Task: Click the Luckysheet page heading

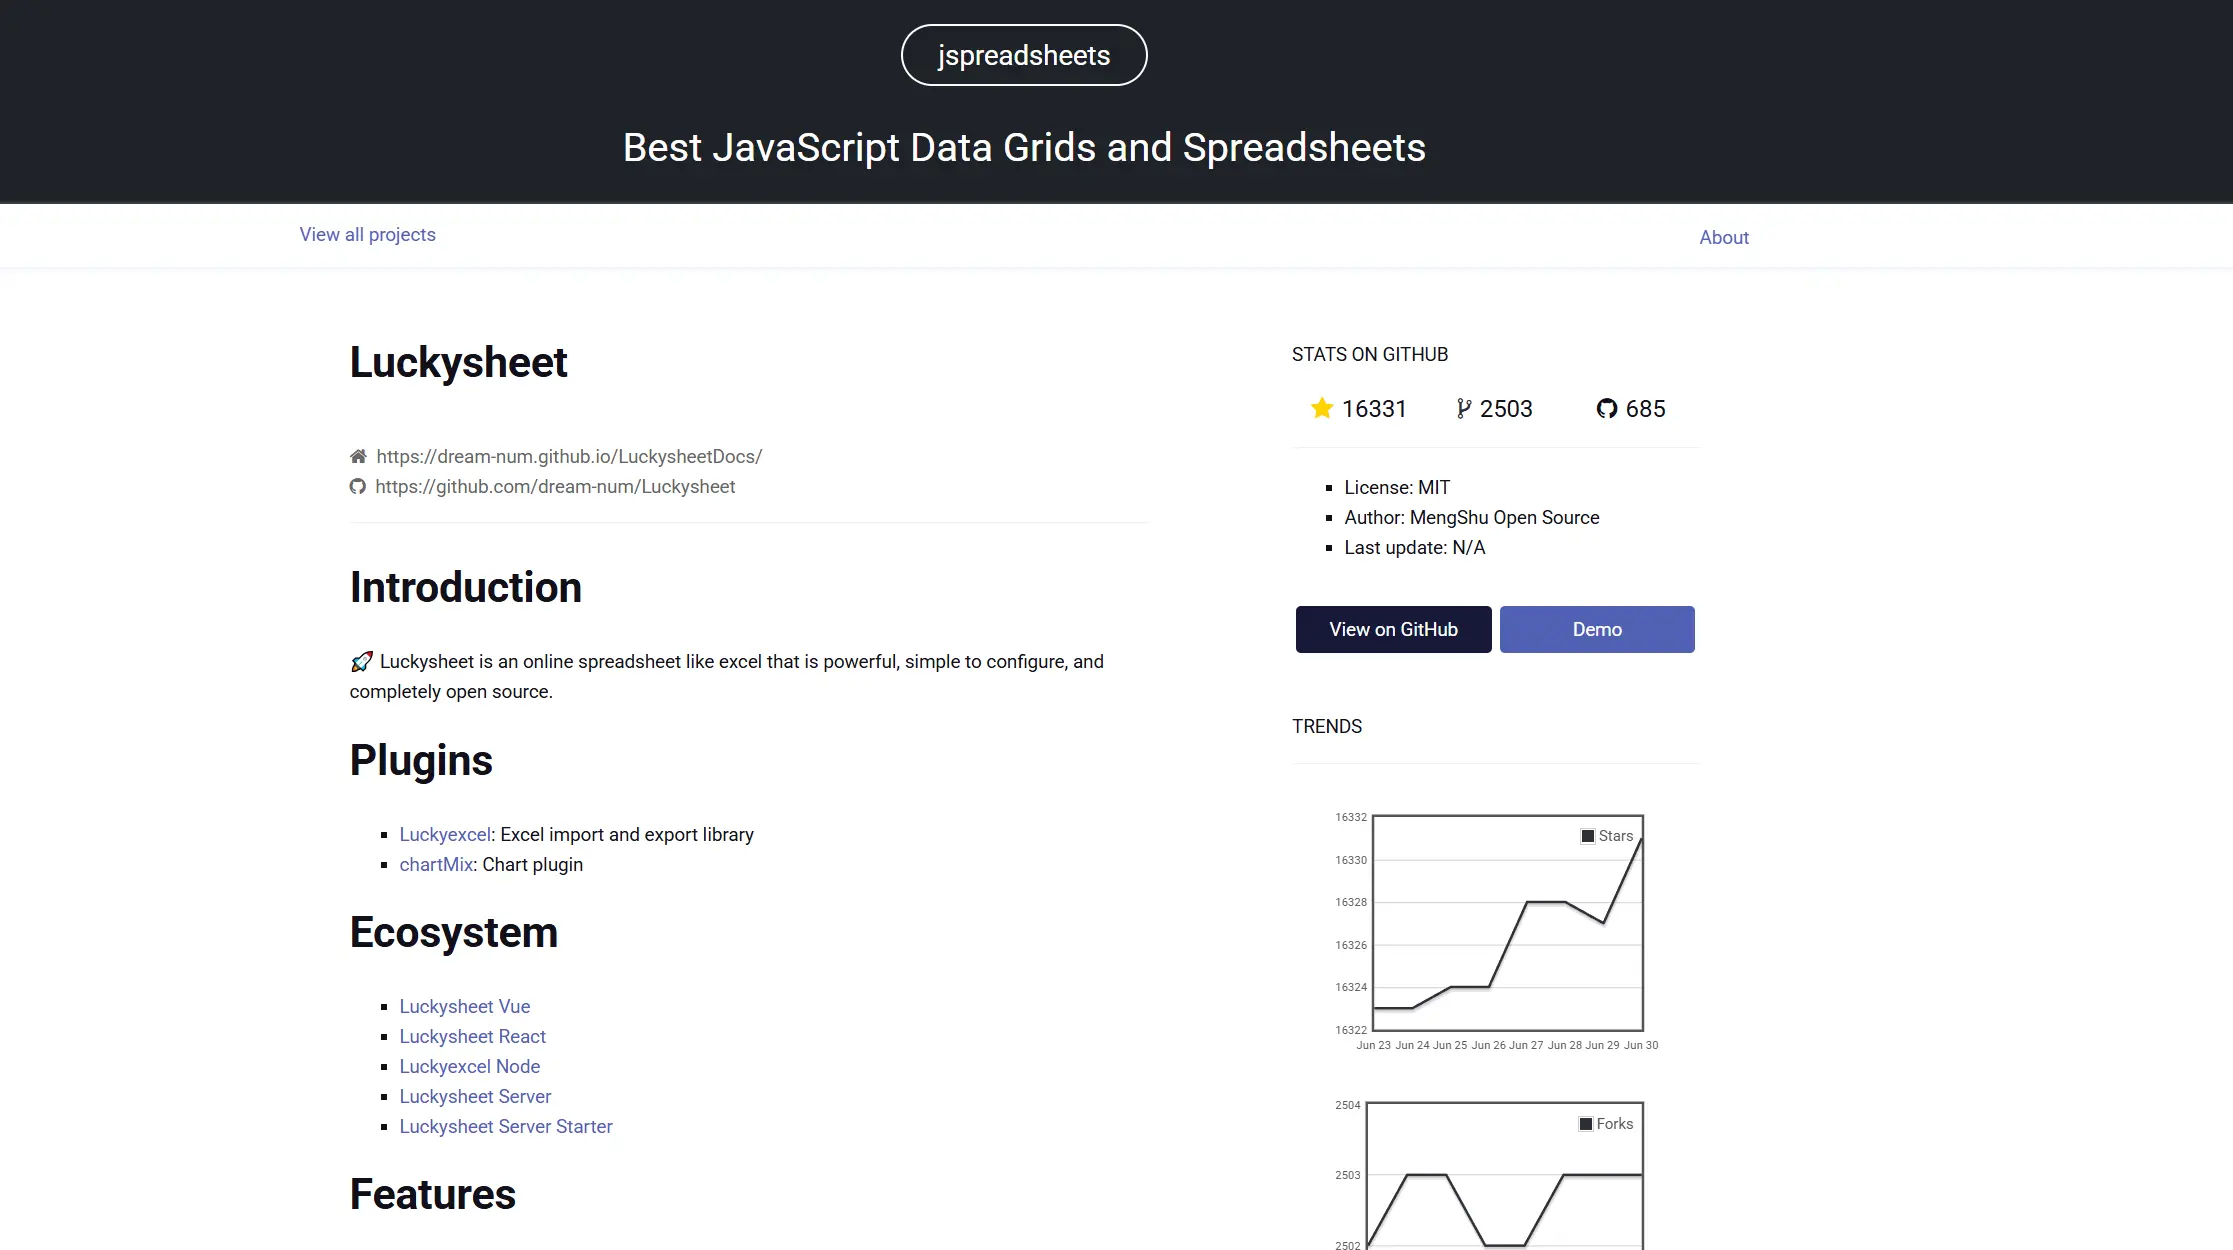Action: click(458, 362)
